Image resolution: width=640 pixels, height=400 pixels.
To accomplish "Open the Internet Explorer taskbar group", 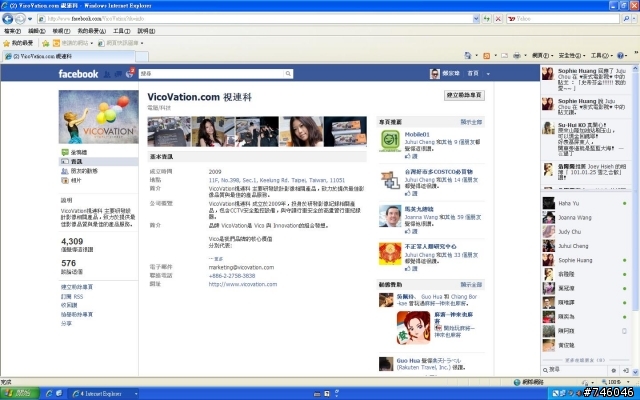I will [103, 393].
